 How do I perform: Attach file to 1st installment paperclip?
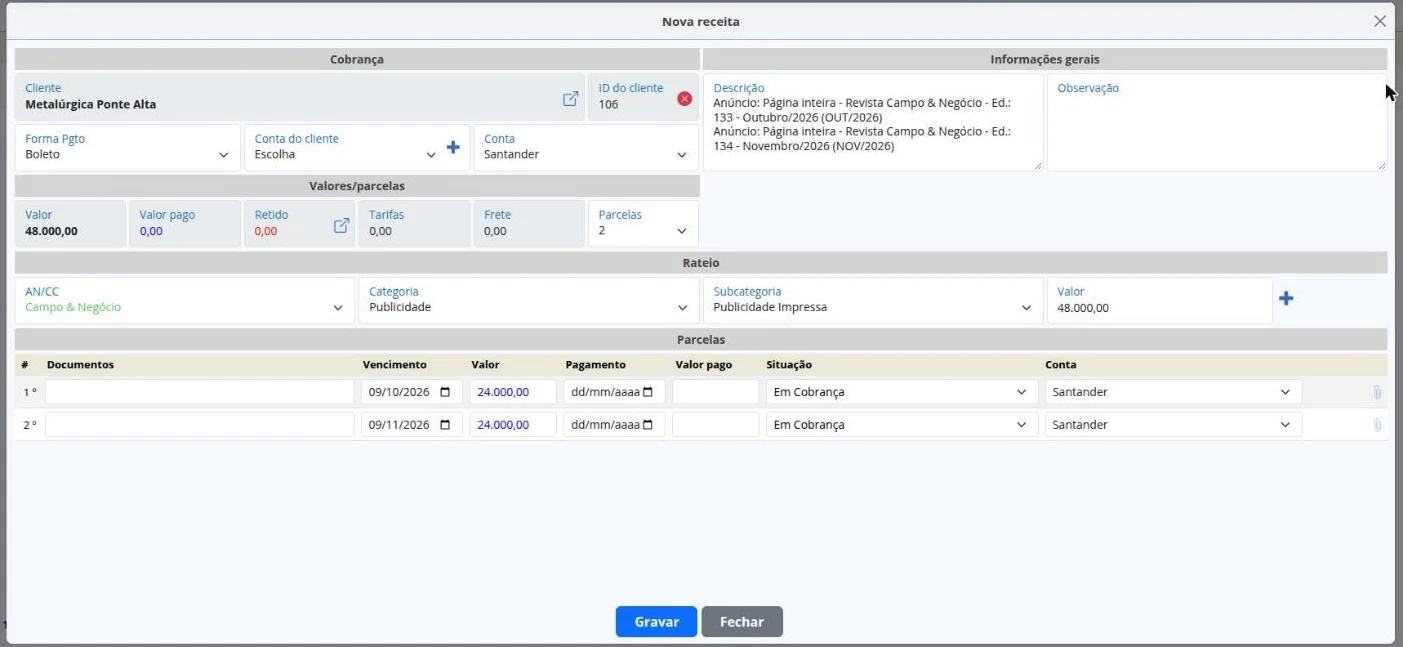point(1377,393)
